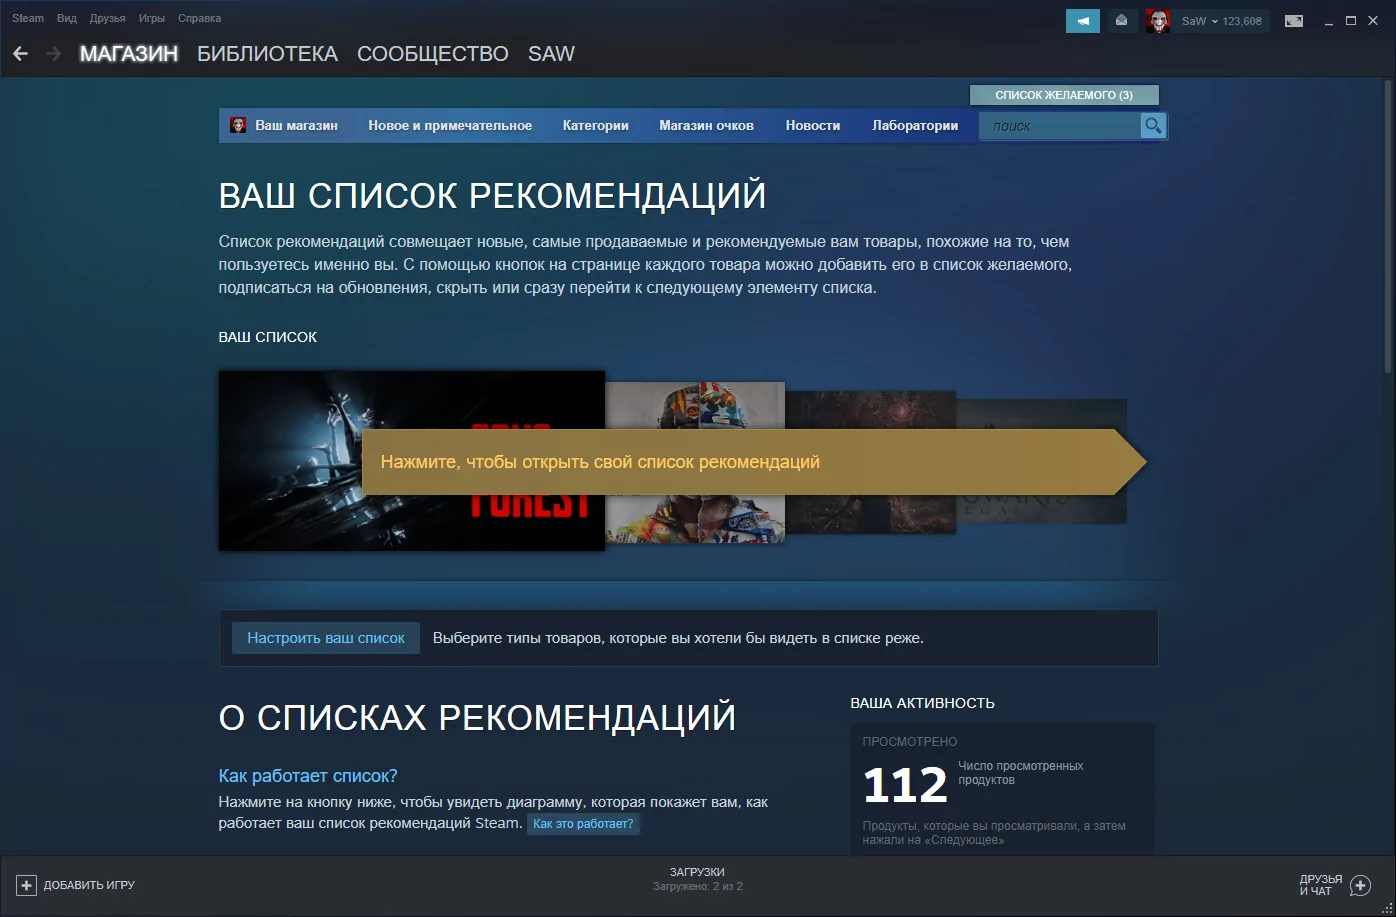This screenshot has width=1396, height=917.
Task: Click the plus icon for ДОБАВИТЬ ИГРУ
Action: coord(27,885)
